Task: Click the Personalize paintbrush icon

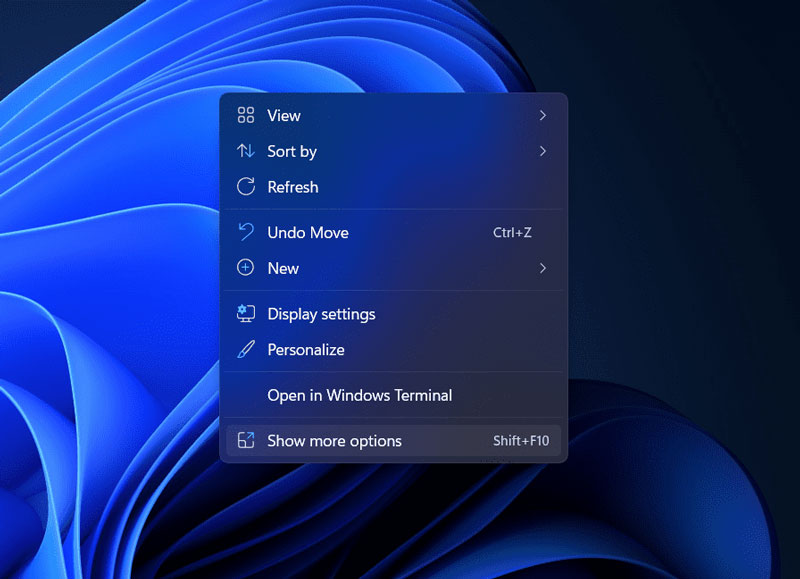Action: tap(245, 350)
